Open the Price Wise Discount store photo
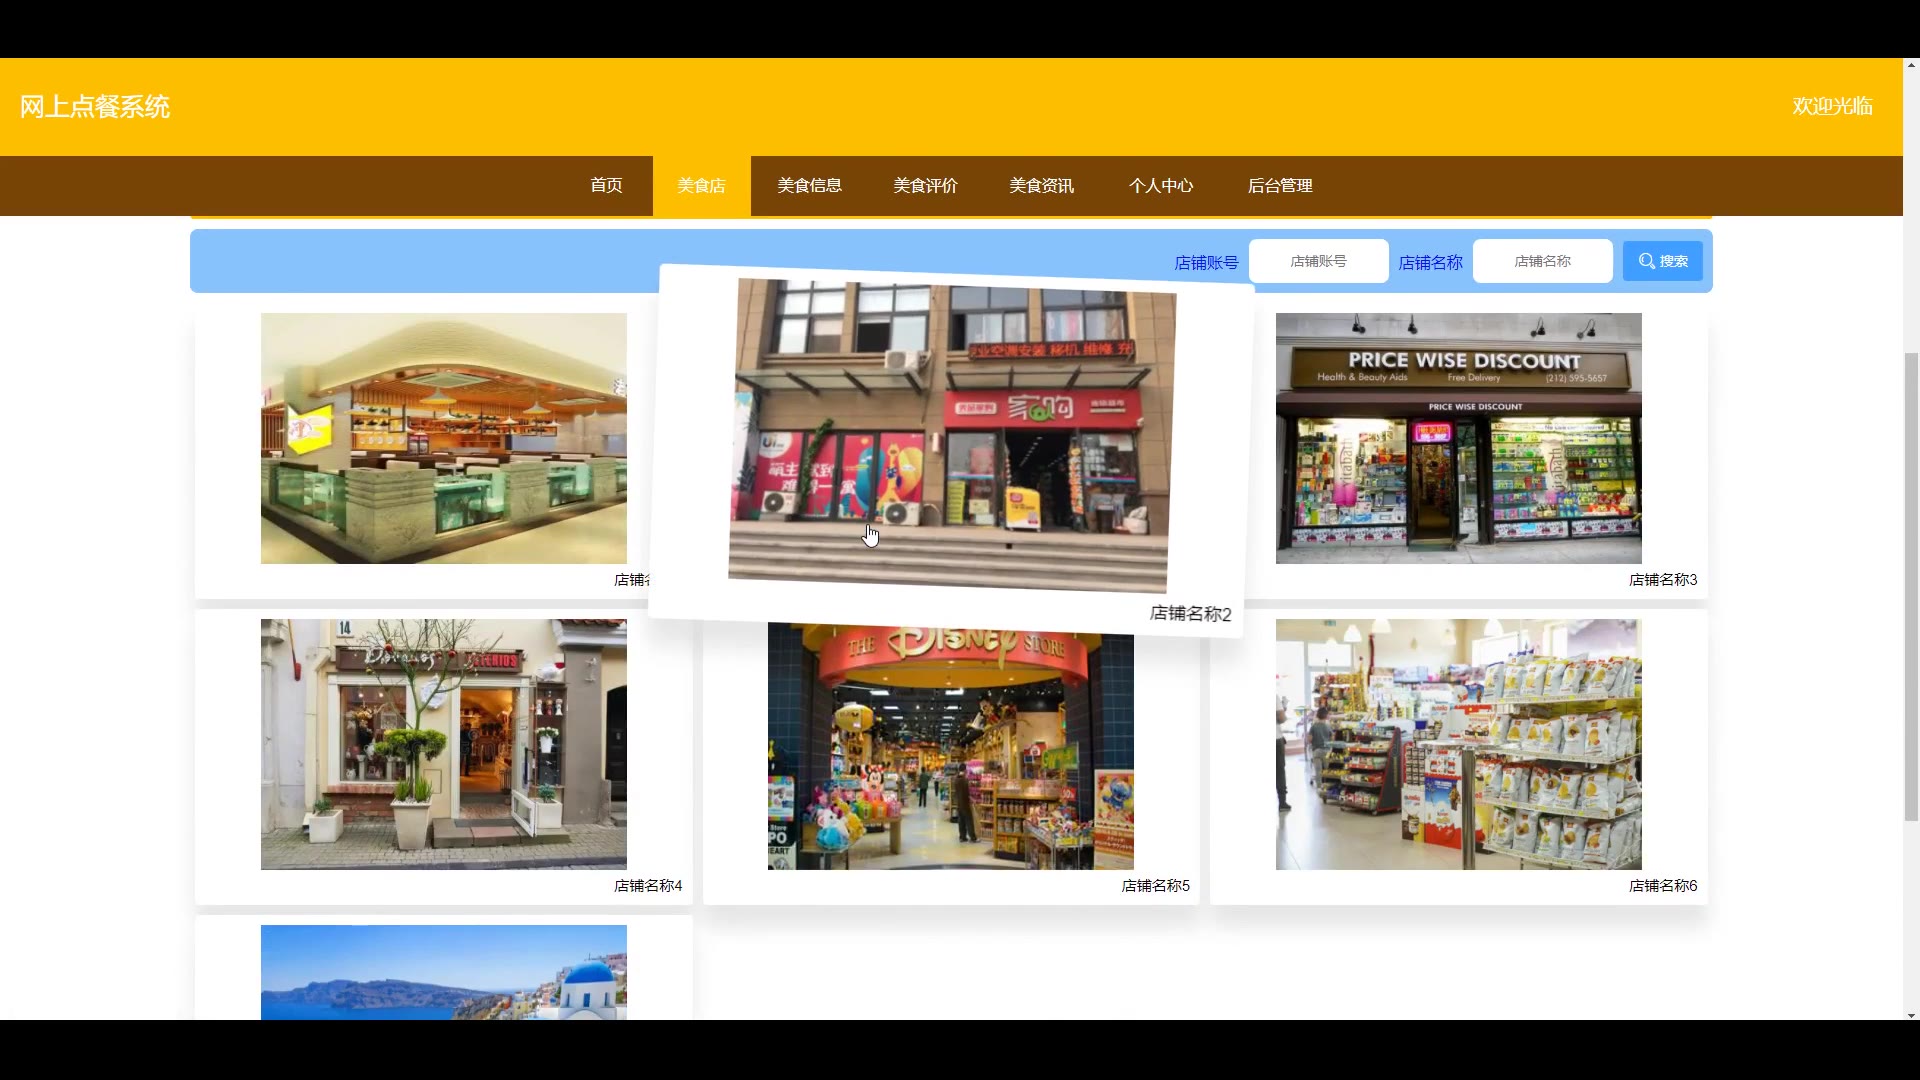 click(1458, 438)
